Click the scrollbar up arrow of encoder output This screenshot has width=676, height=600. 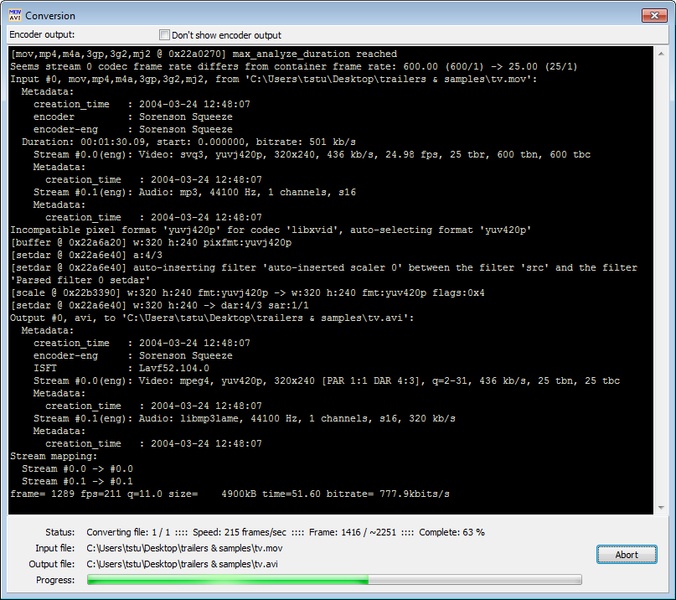click(661, 54)
